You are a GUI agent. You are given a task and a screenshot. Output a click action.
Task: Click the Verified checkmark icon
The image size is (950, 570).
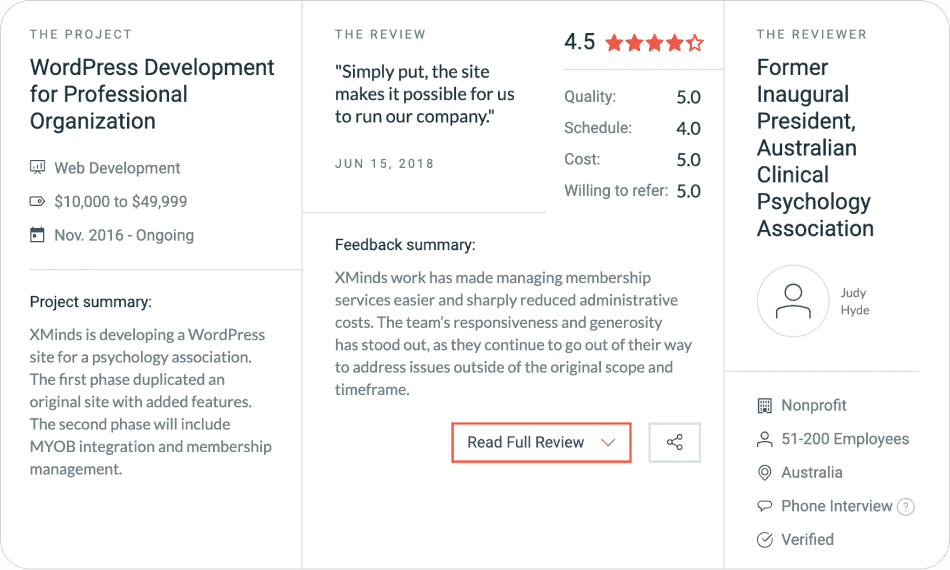(765, 540)
